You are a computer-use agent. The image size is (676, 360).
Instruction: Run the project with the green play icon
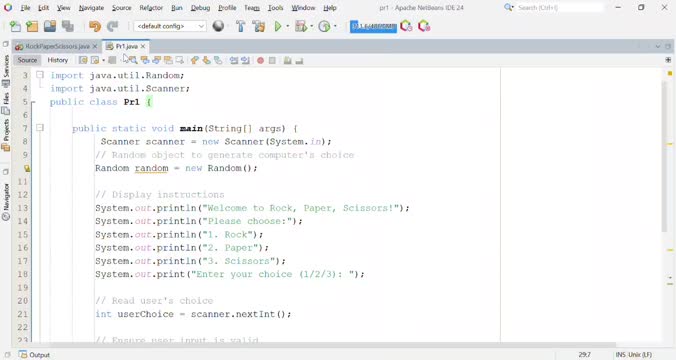(x=278, y=26)
